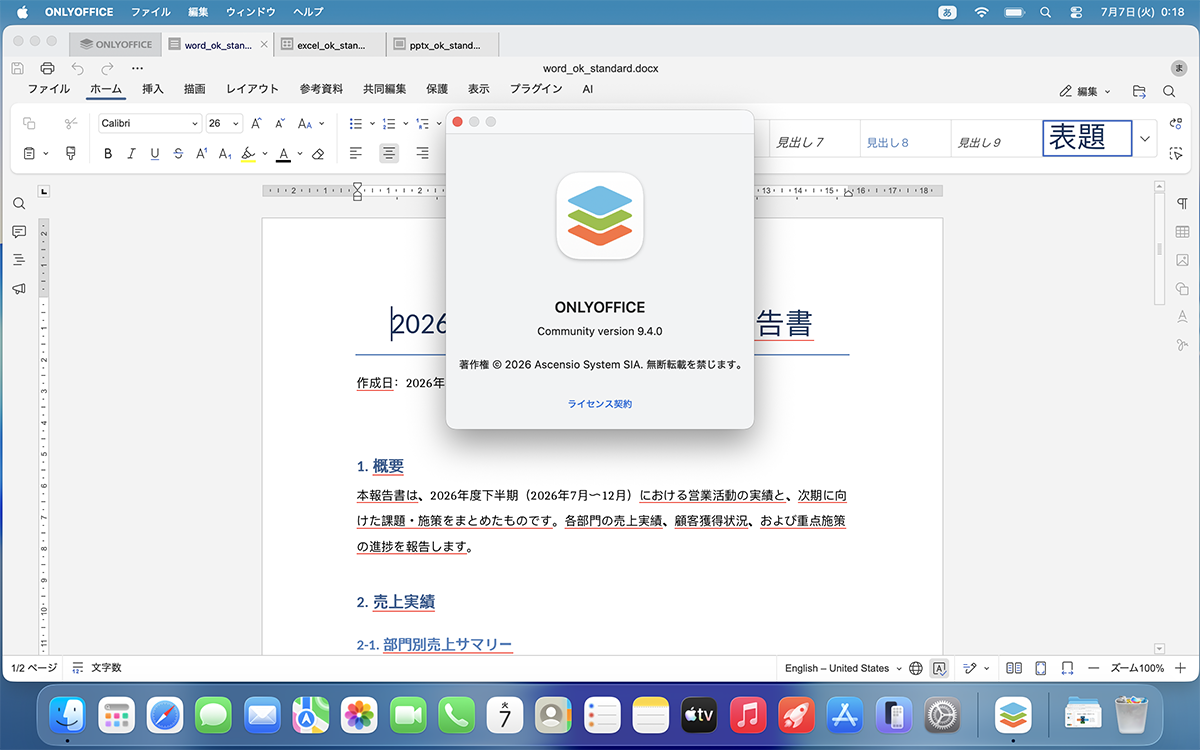Toggle strikethrough formatting

click(178, 154)
